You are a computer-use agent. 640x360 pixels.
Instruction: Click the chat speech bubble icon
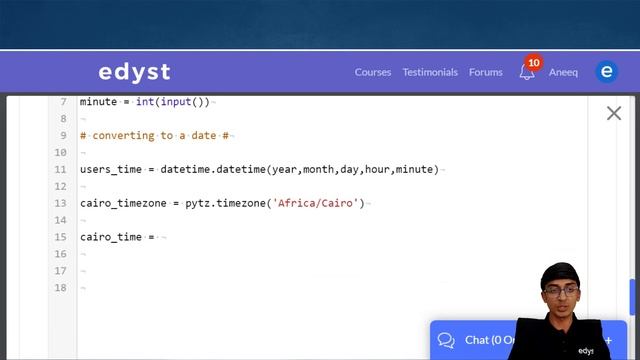tap(446, 340)
